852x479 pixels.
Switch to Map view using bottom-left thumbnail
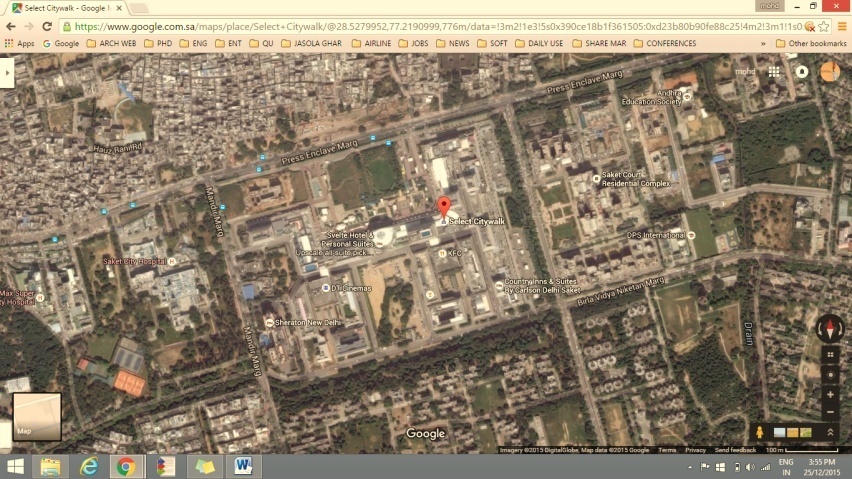point(37,416)
